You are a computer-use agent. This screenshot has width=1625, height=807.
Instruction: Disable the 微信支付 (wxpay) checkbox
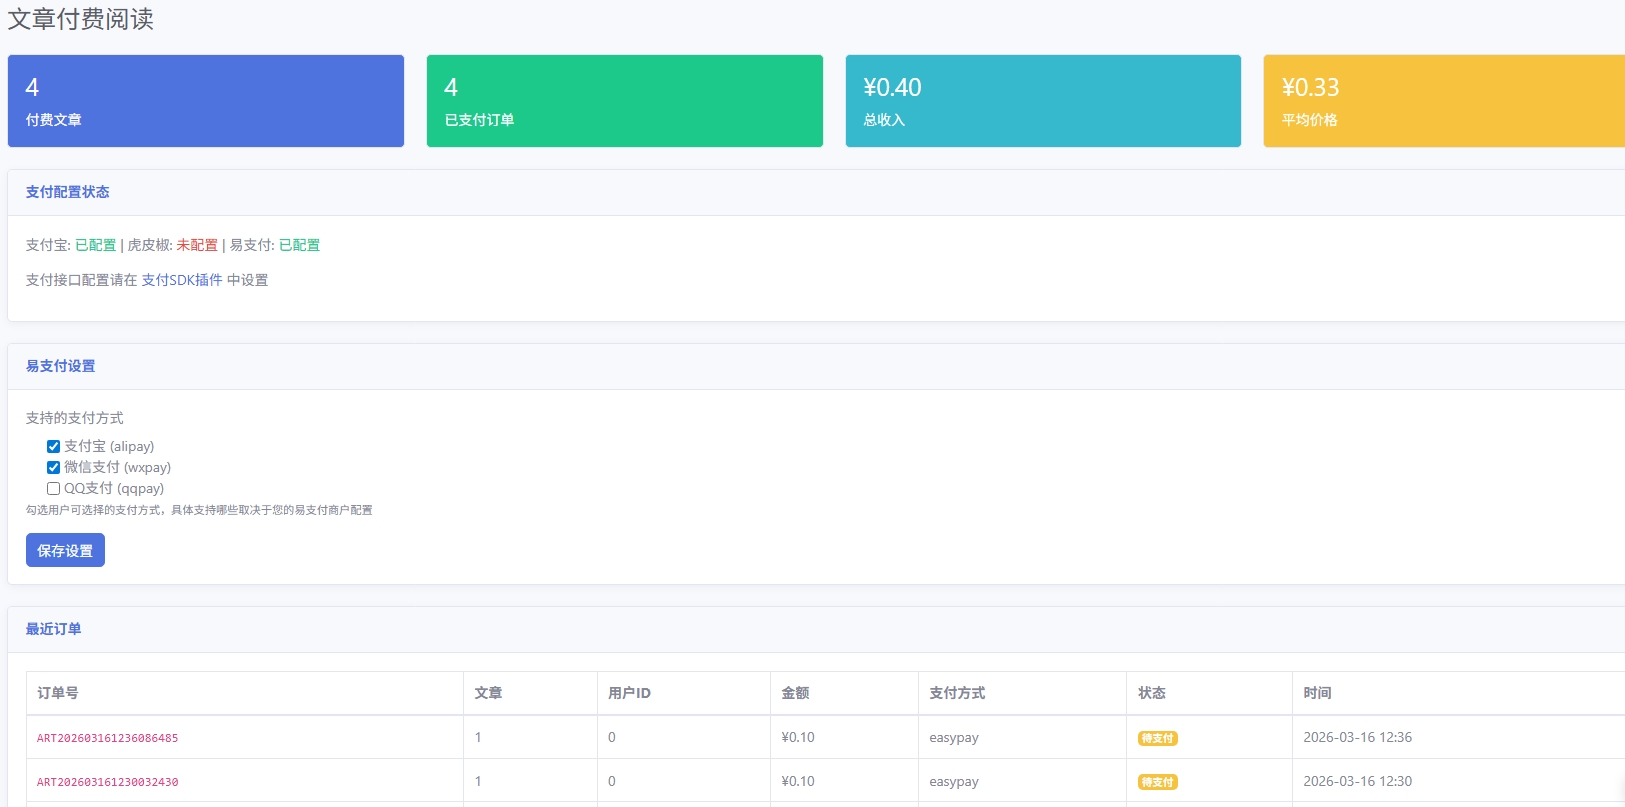[53, 468]
